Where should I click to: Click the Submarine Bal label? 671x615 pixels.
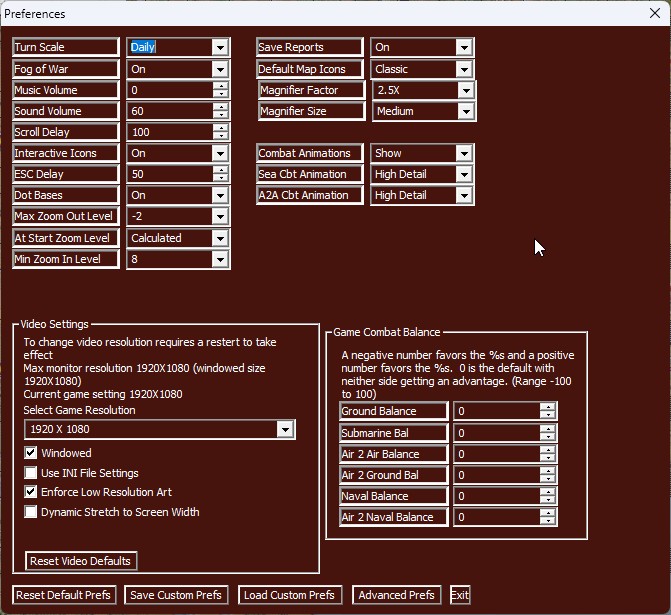(394, 433)
